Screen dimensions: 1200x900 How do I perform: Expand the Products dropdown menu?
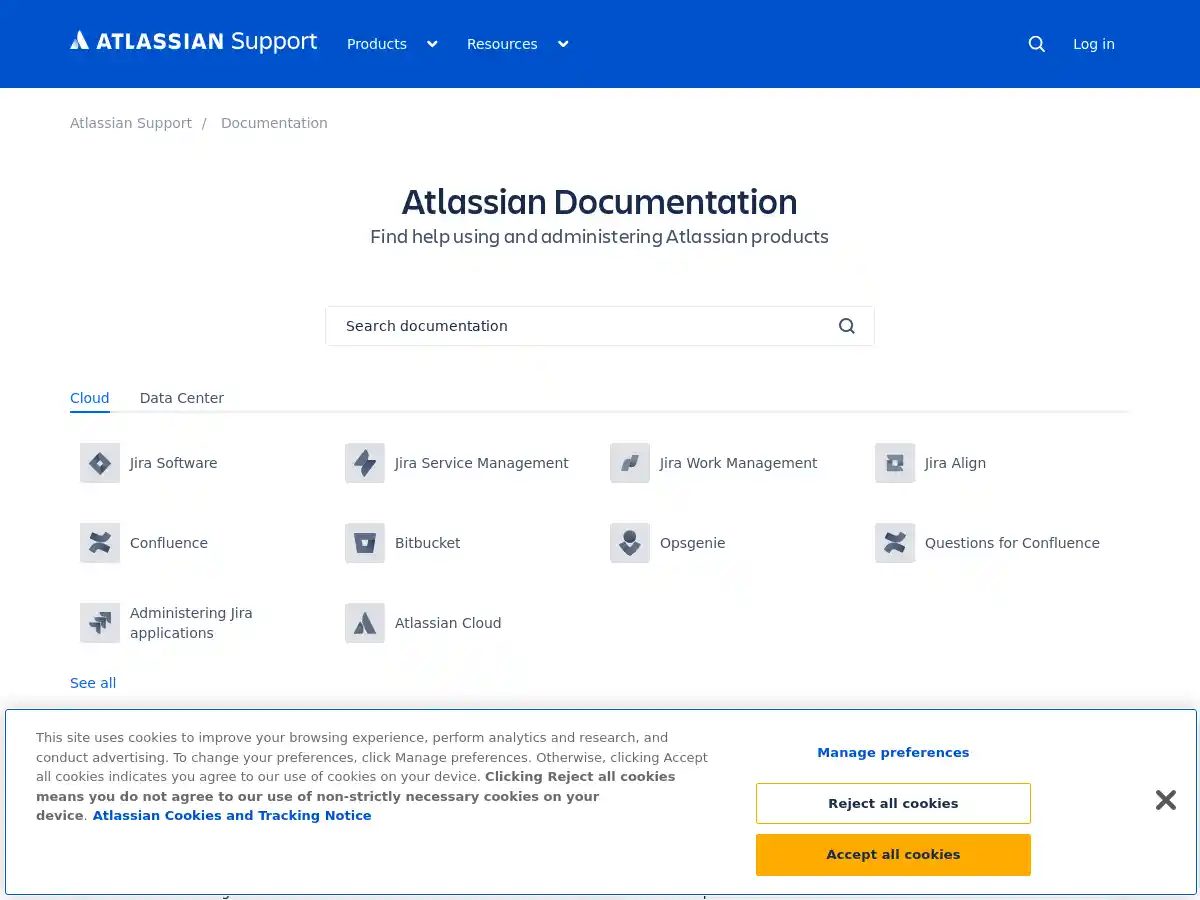click(x=391, y=44)
